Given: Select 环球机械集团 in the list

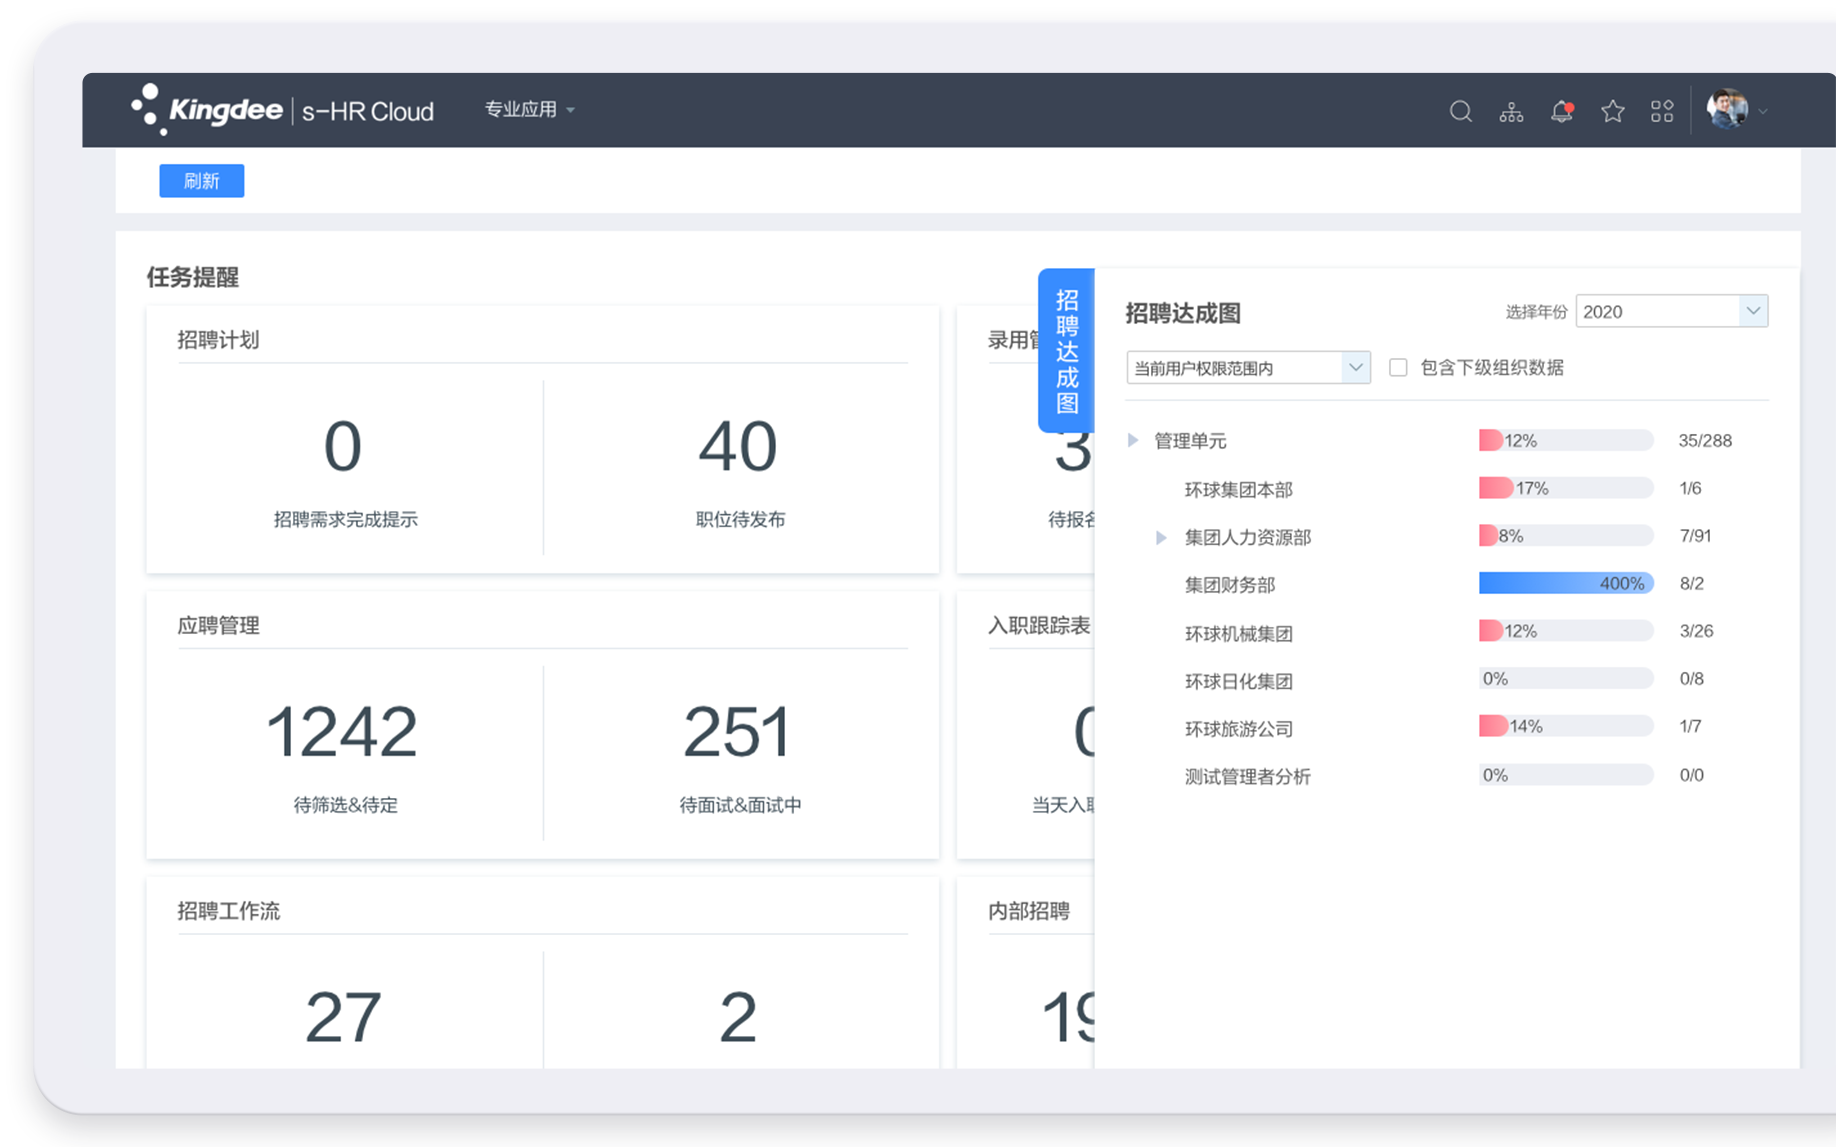Looking at the screenshot, I should coord(1238,634).
